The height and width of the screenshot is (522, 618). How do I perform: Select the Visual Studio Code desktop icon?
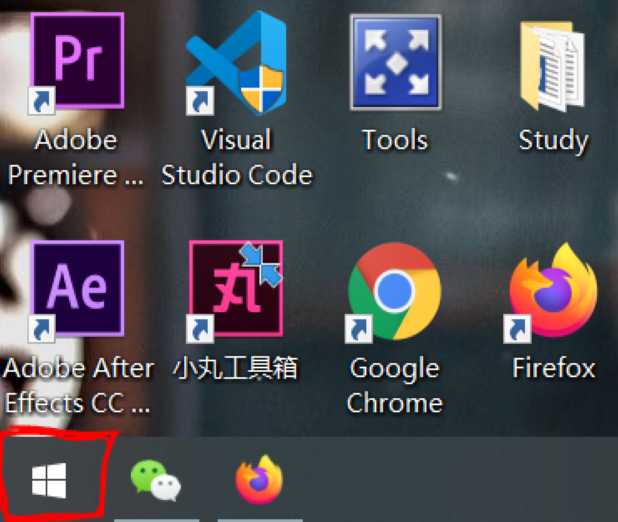[236, 62]
